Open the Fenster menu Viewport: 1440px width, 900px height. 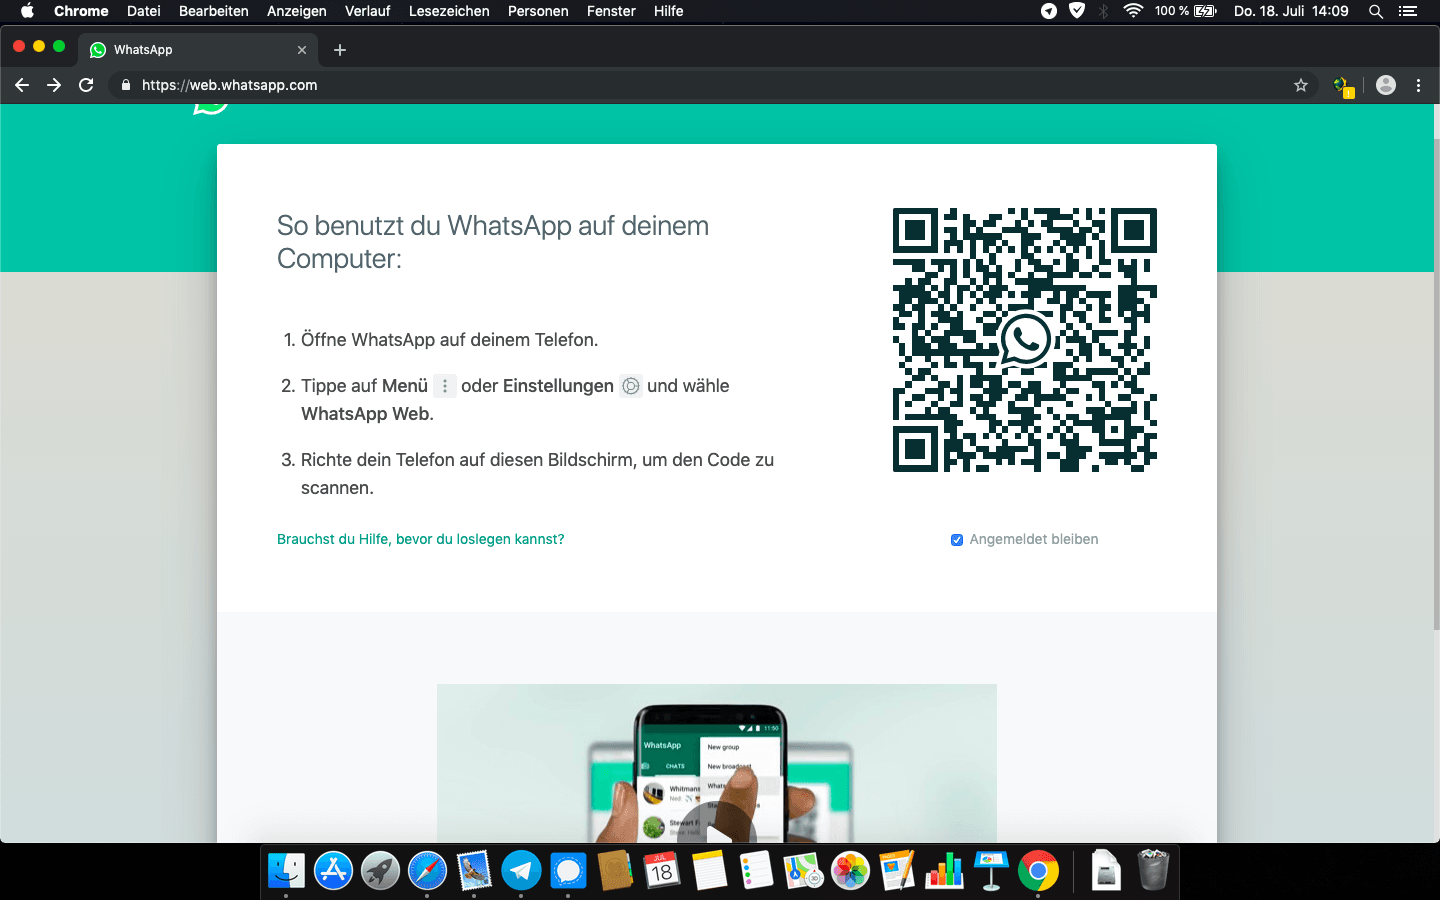[611, 11]
